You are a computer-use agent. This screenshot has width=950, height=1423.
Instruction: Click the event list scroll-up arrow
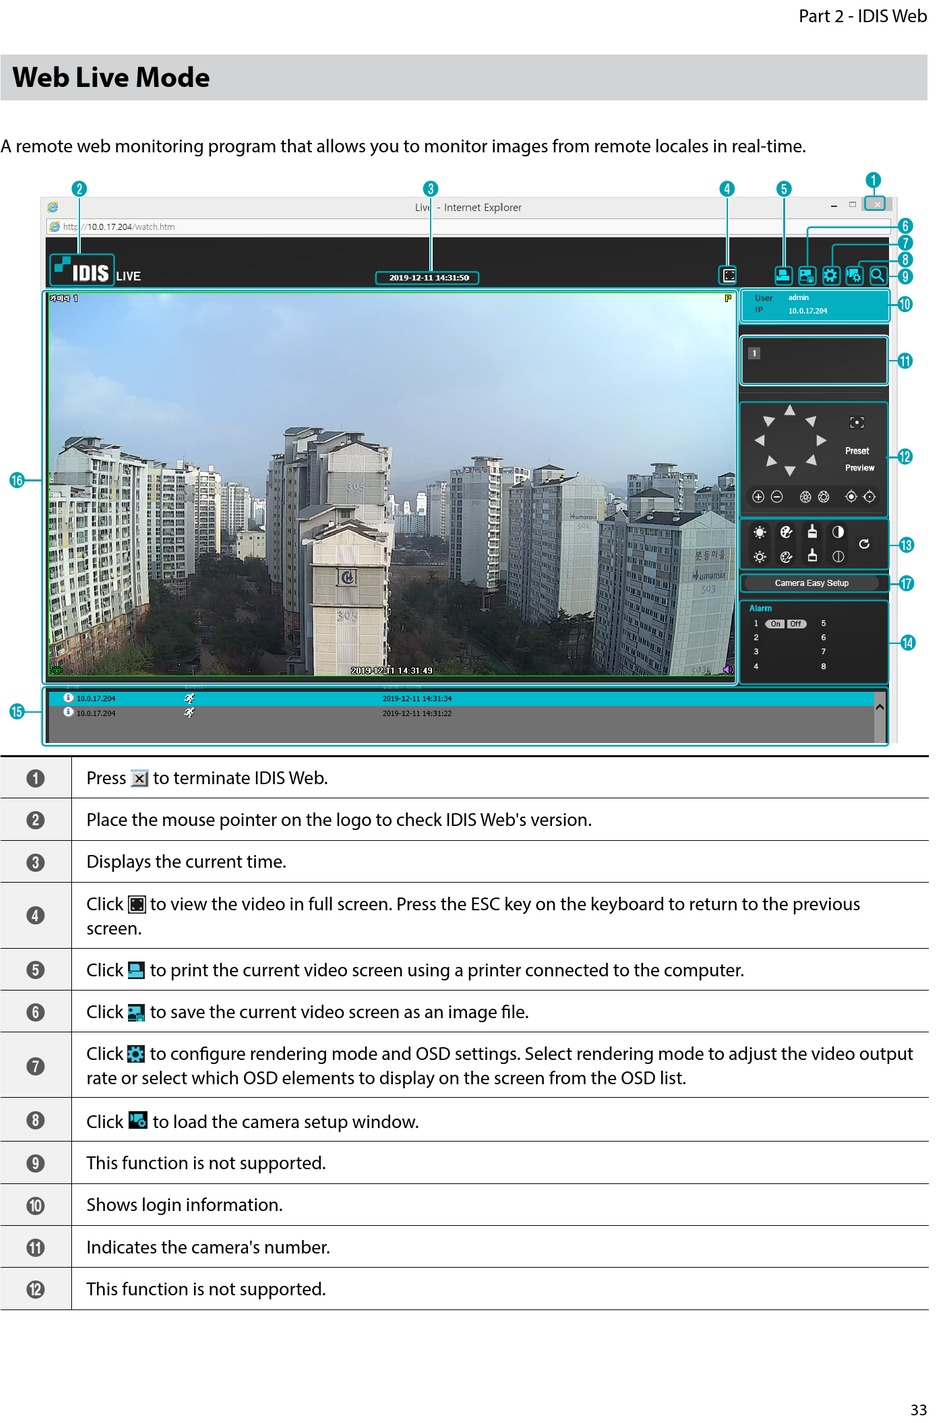coord(880,707)
